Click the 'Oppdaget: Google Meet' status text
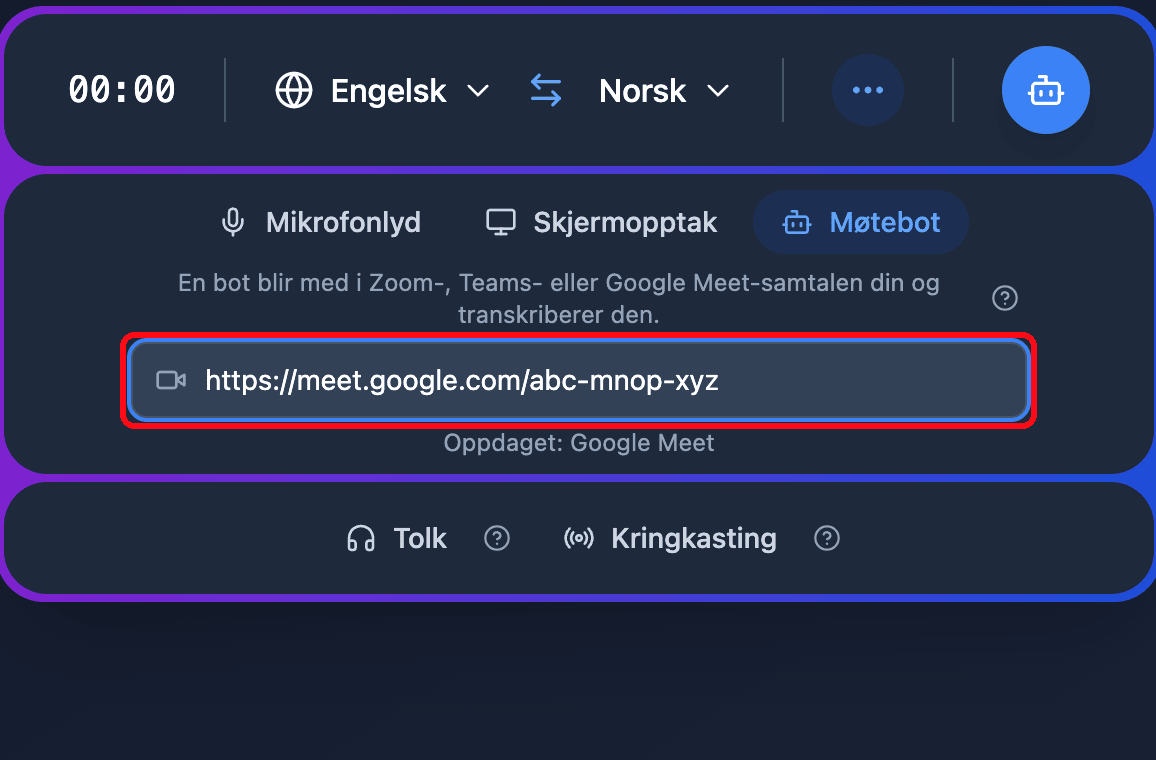The image size is (1156, 760). (579, 442)
